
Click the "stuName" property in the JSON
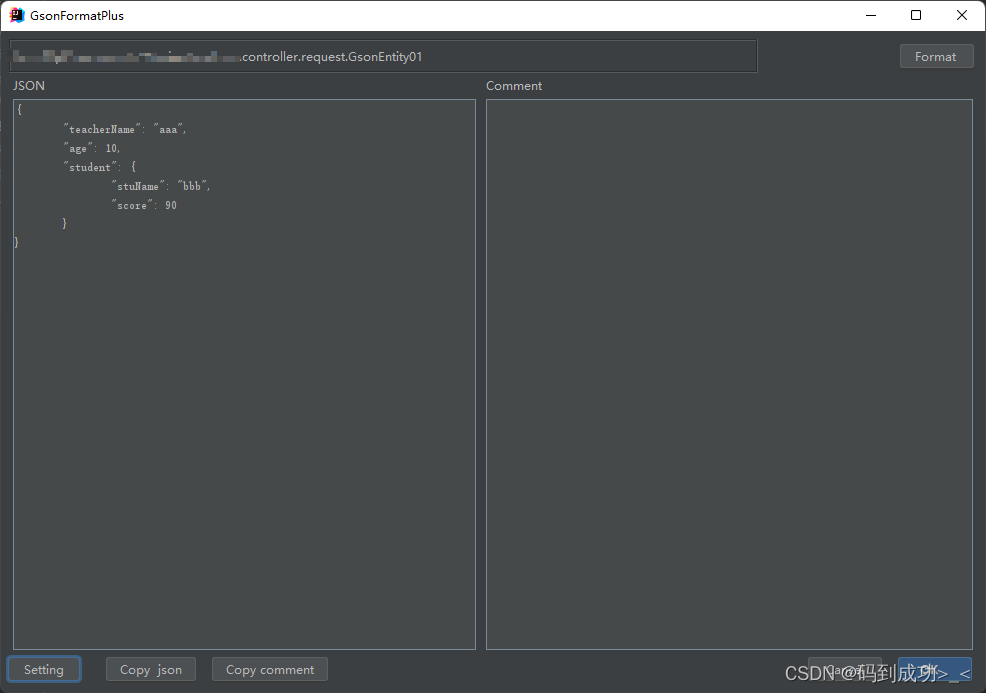(138, 185)
